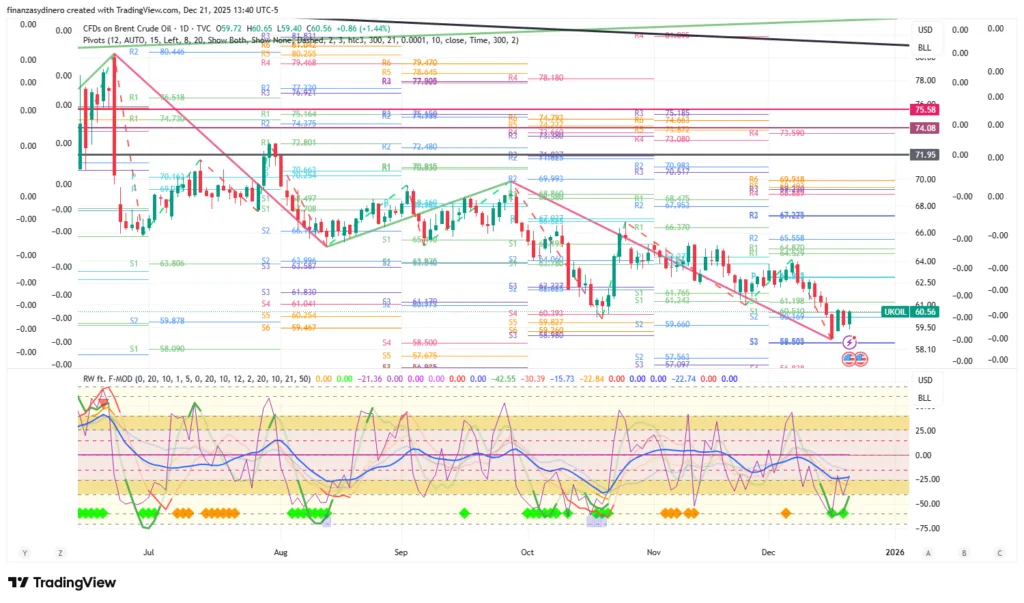Image resolution: width=1024 pixels, height=603 pixels.
Task: Open the BLL unit selector on main chart
Action: click(x=924, y=47)
